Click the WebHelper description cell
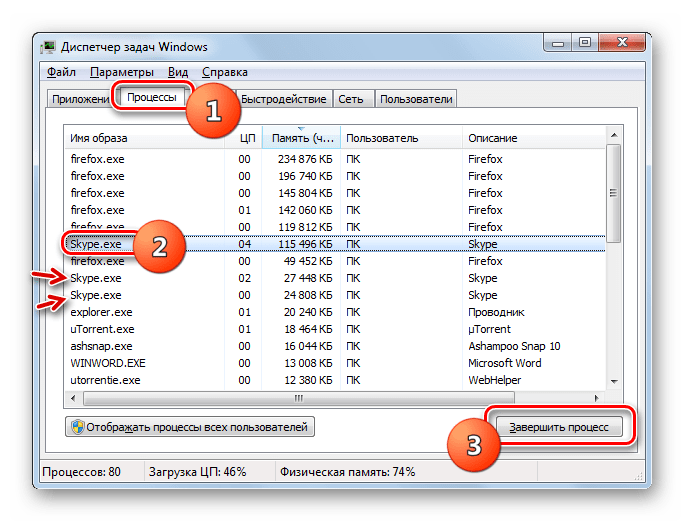 tap(495, 380)
